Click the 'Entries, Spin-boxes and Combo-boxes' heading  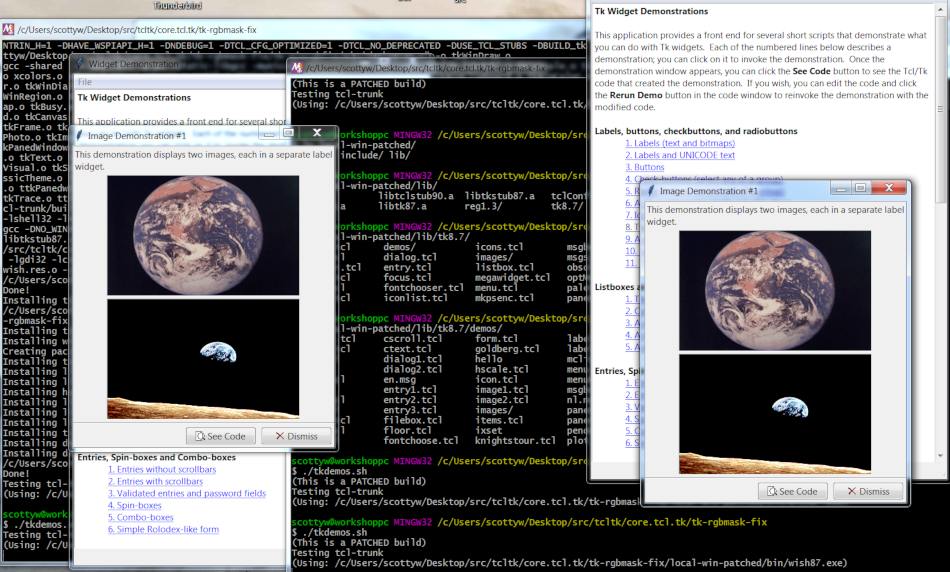pos(156,457)
